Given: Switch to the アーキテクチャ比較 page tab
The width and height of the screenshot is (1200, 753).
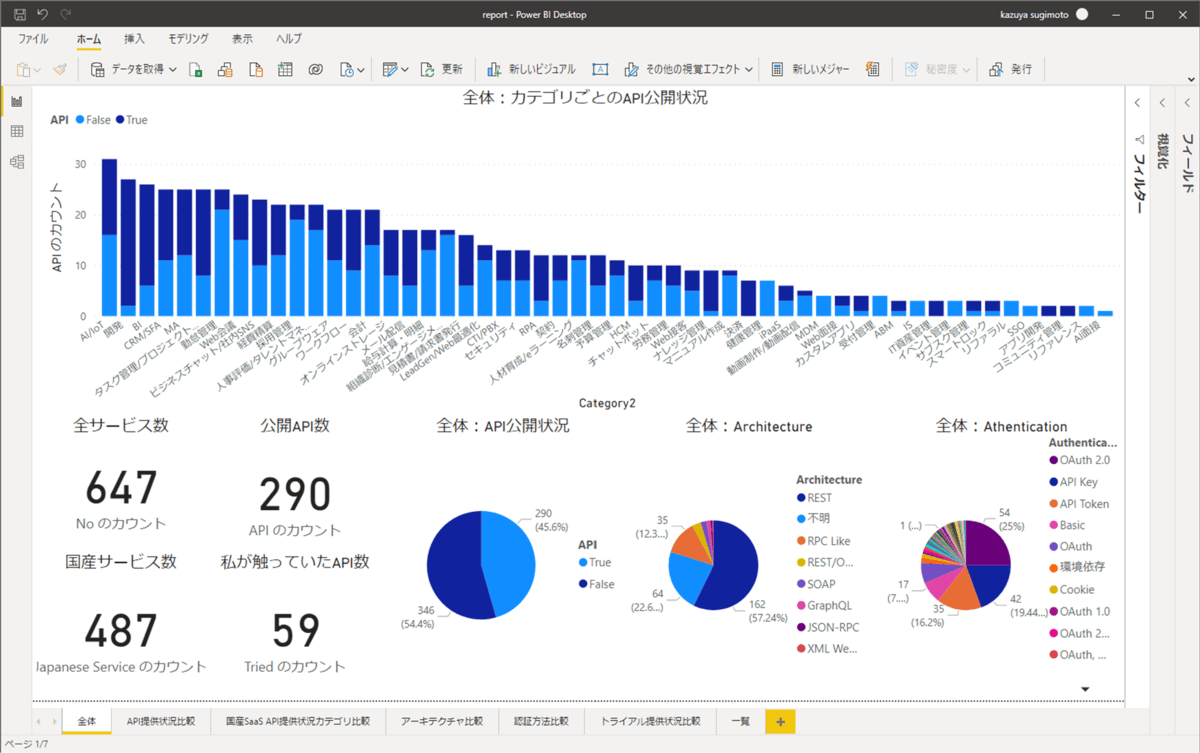Looking at the screenshot, I should click(x=440, y=721).
